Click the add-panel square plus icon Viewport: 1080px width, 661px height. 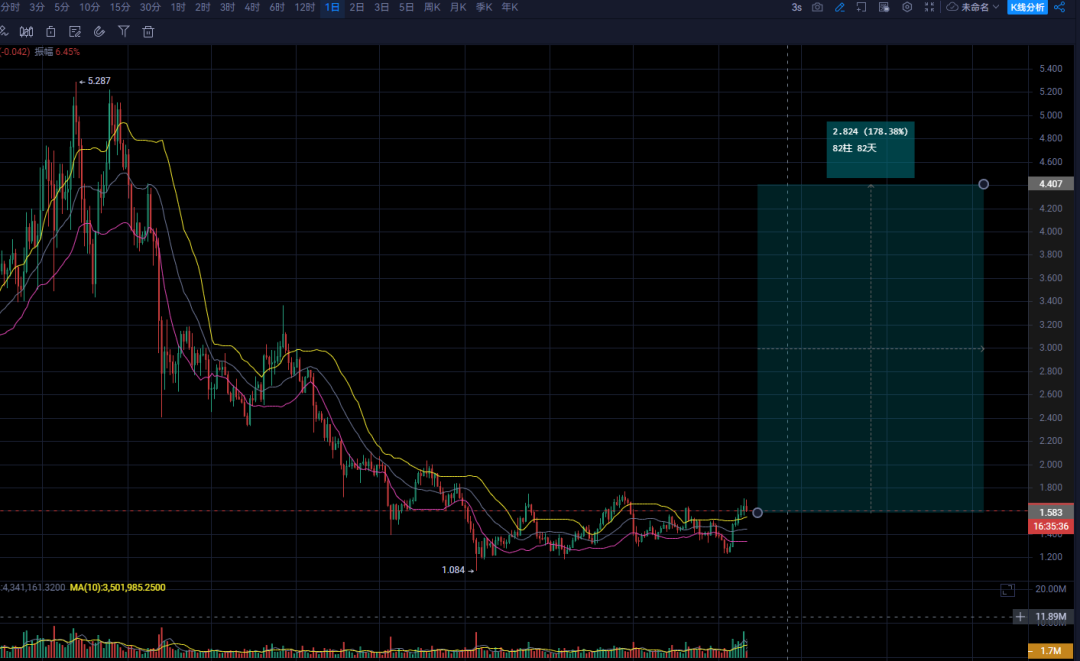point(862,7)
